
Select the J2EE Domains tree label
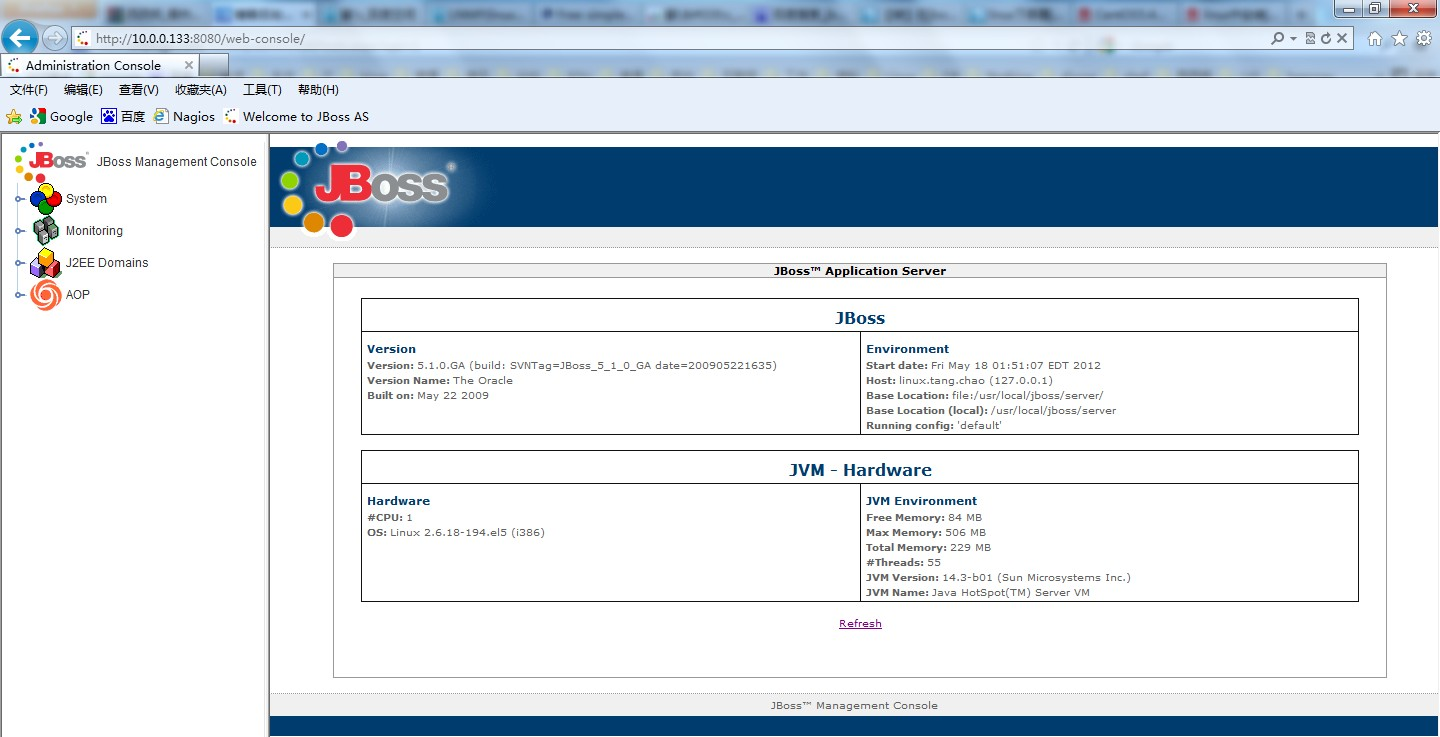[x=107, y=263]
